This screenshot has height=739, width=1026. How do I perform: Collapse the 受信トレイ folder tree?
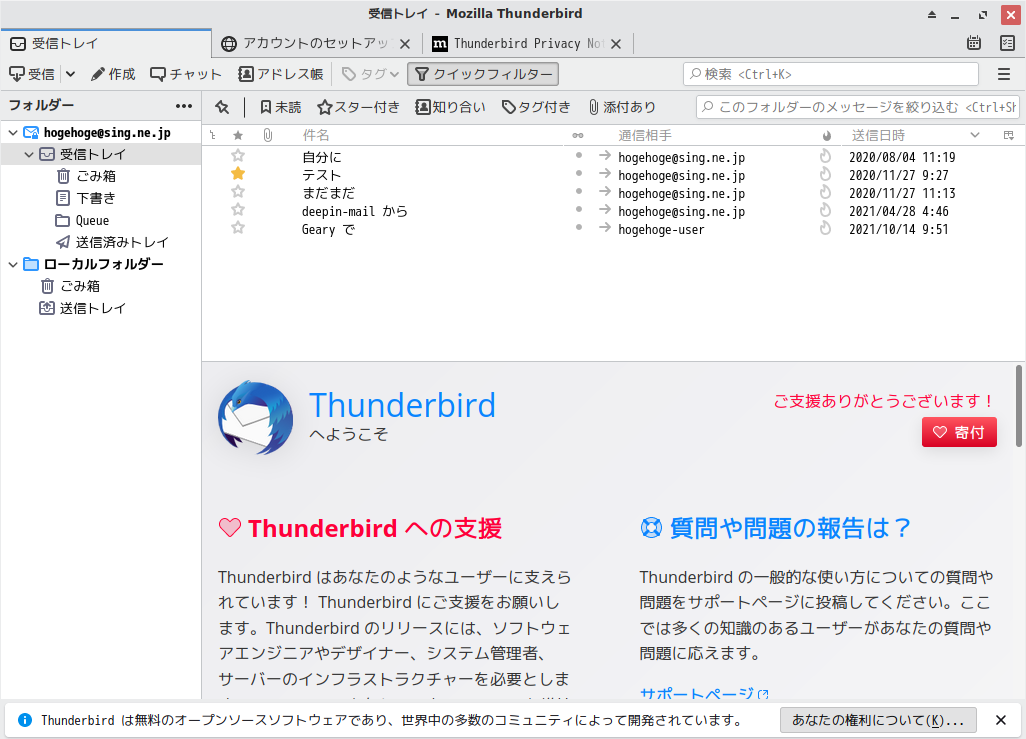[29, 154]
